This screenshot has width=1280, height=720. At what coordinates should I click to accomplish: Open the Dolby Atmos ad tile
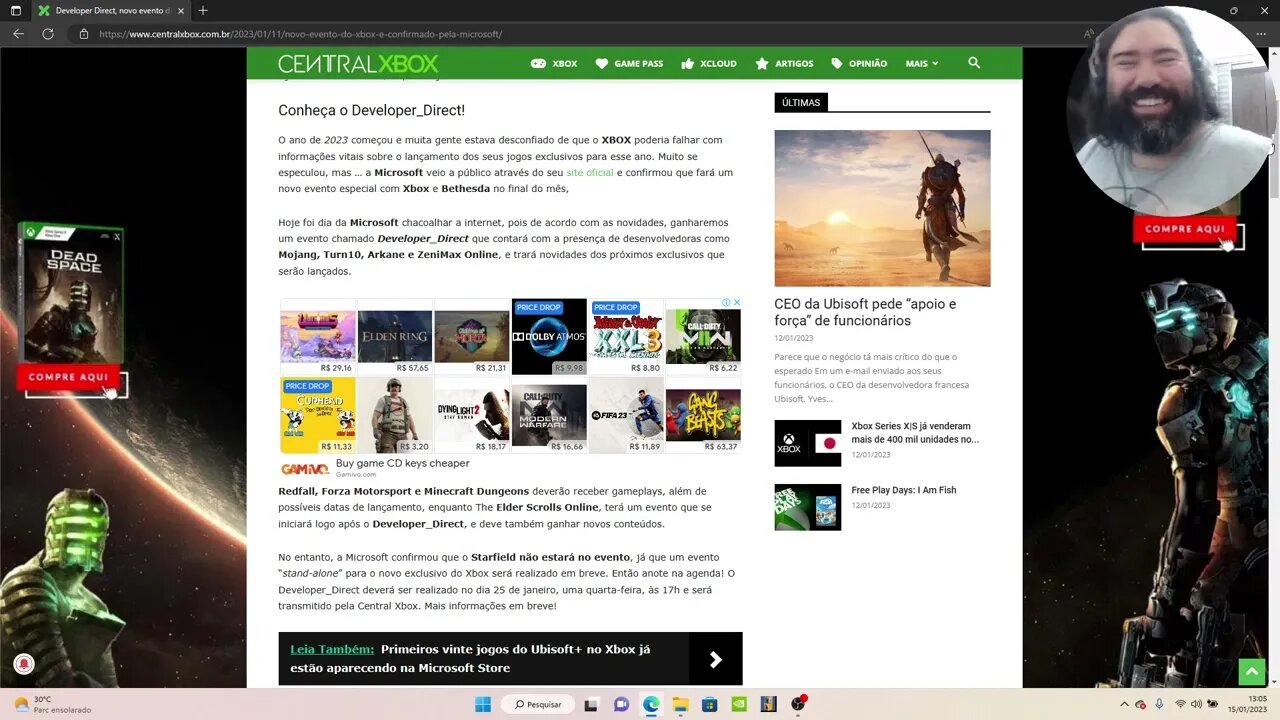[549, 337]
